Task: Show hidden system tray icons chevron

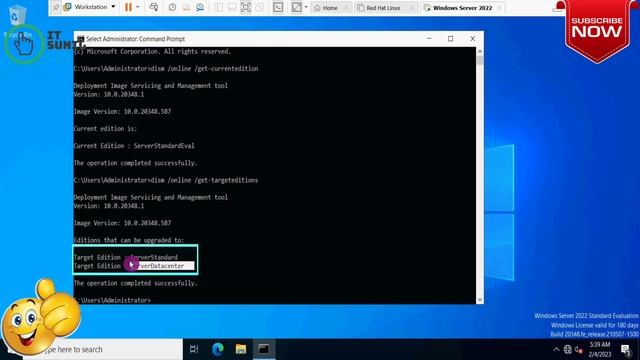Action: (x=556, y=349)
